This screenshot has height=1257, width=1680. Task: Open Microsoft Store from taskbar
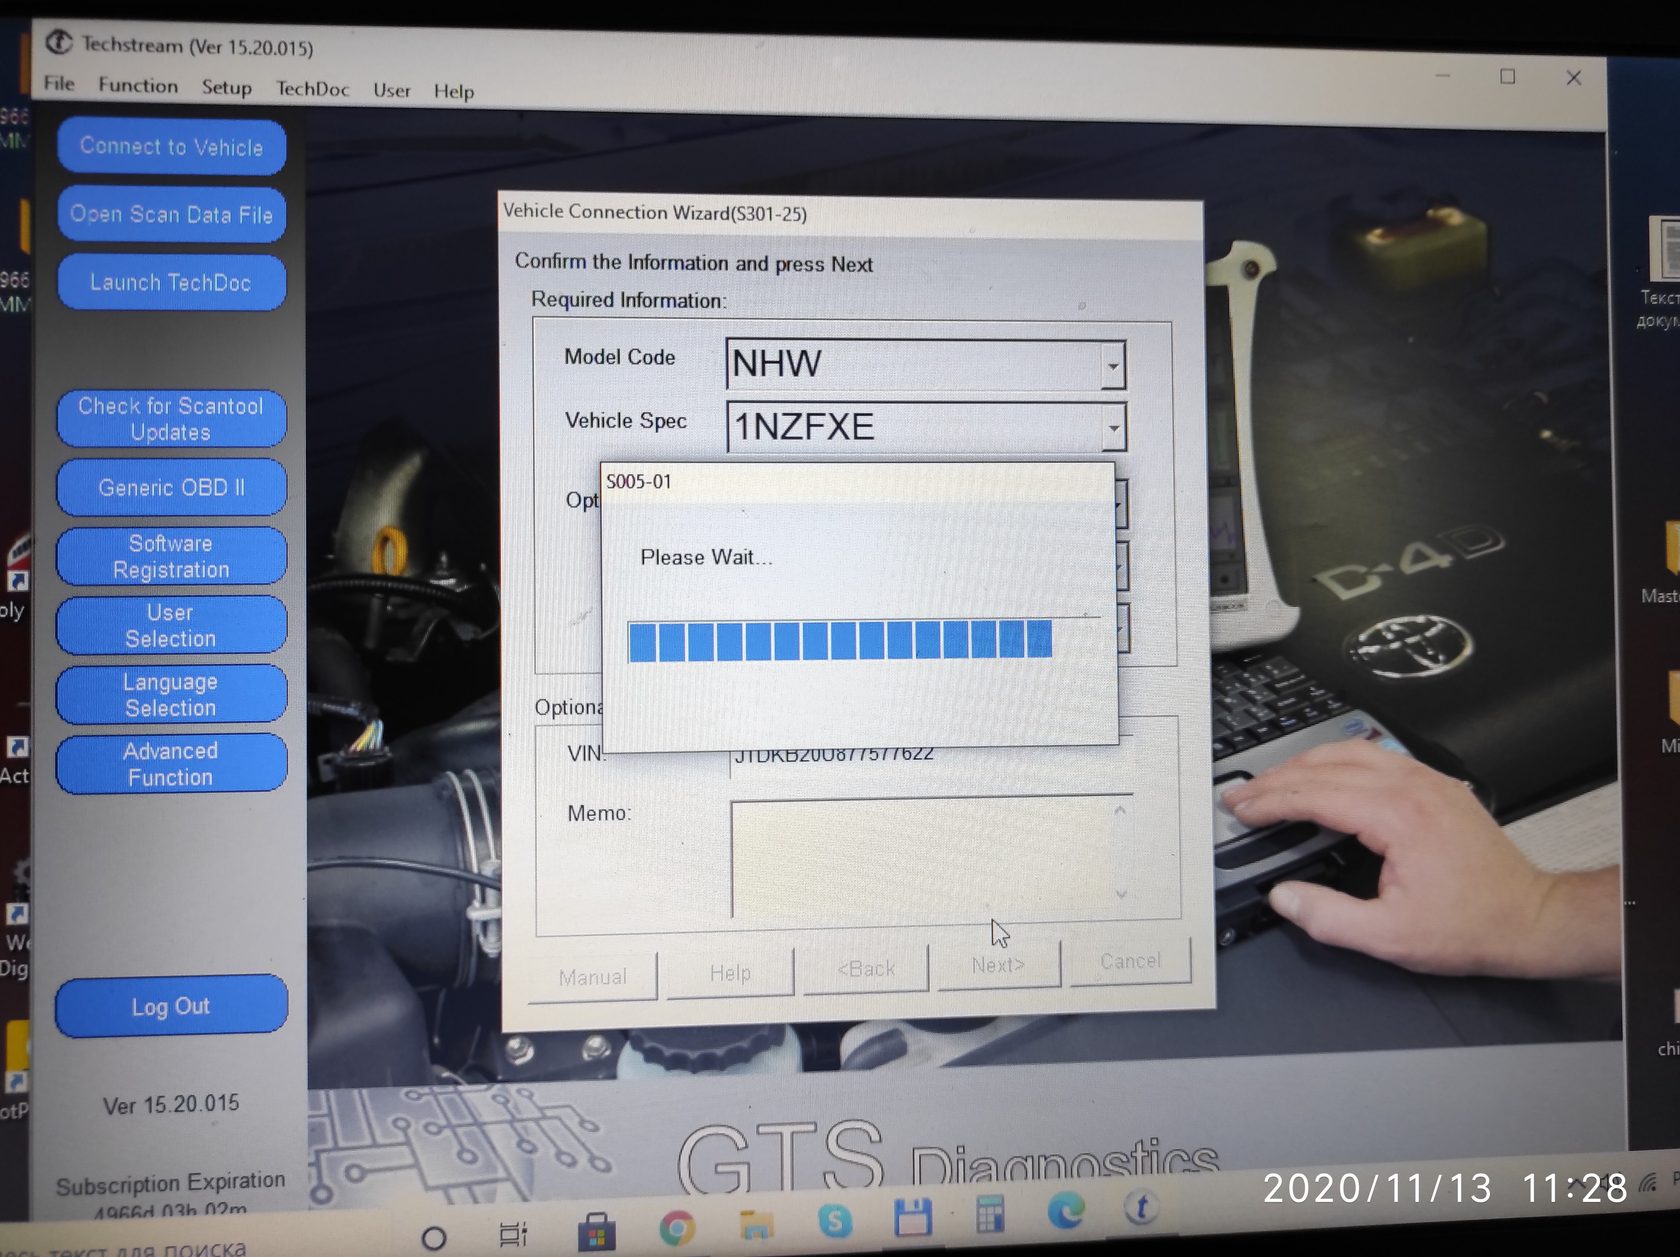(596, 1231)
